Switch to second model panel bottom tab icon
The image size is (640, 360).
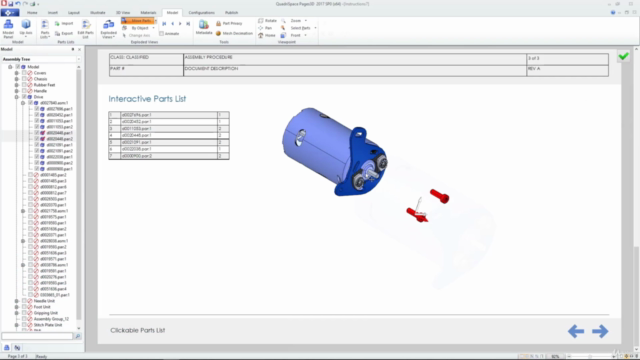tap(17, 348)
